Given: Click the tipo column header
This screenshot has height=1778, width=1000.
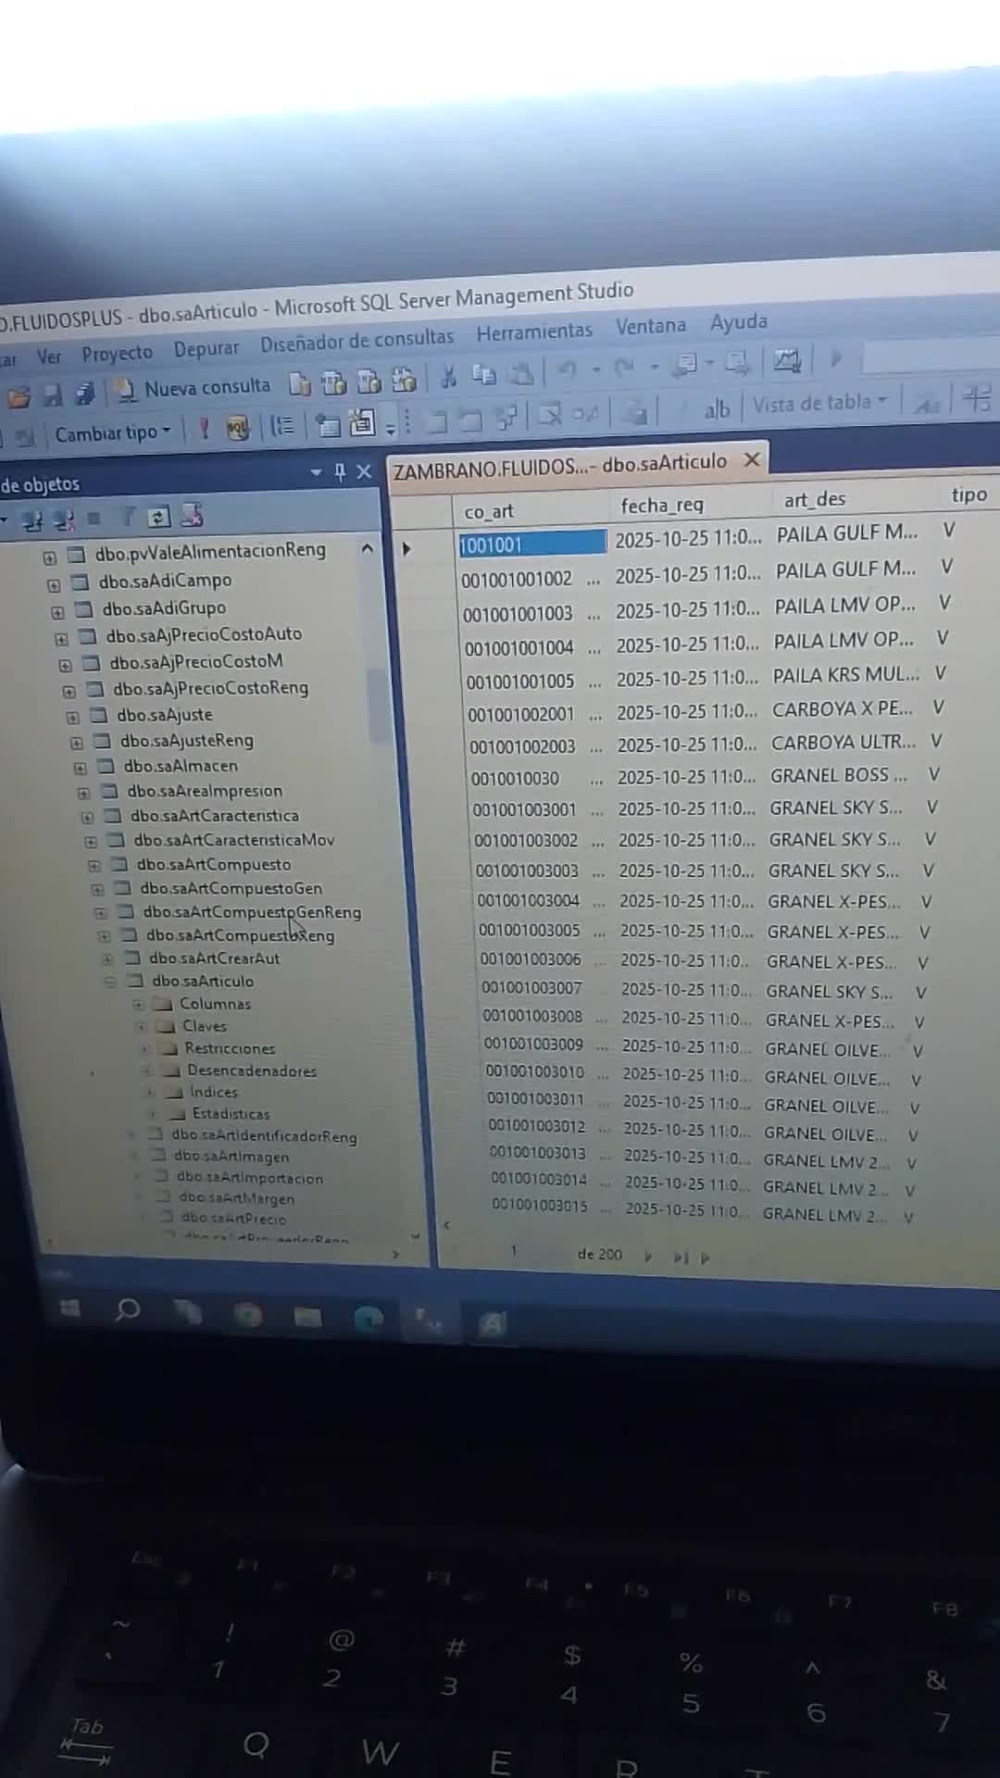Looking at the screenshot, I should click(969, 494).
